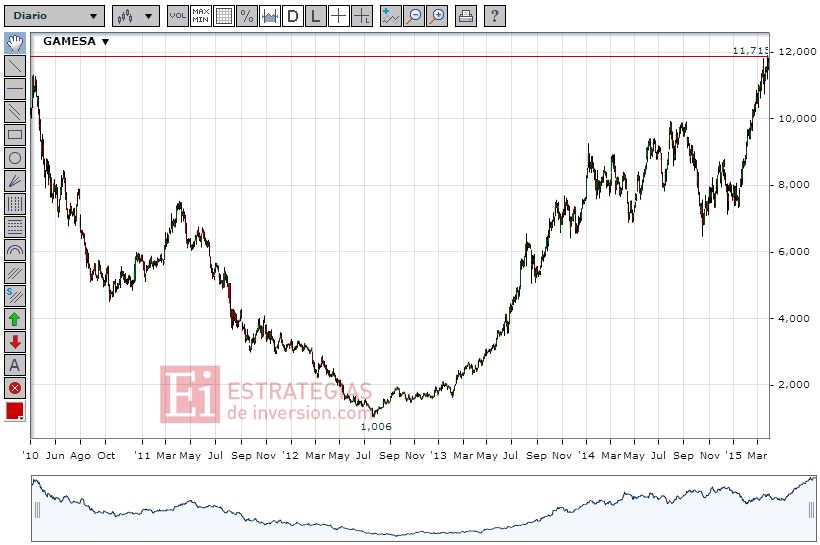Click the '14 year label on time axis
820x545 pixels.
click(586, 456)
